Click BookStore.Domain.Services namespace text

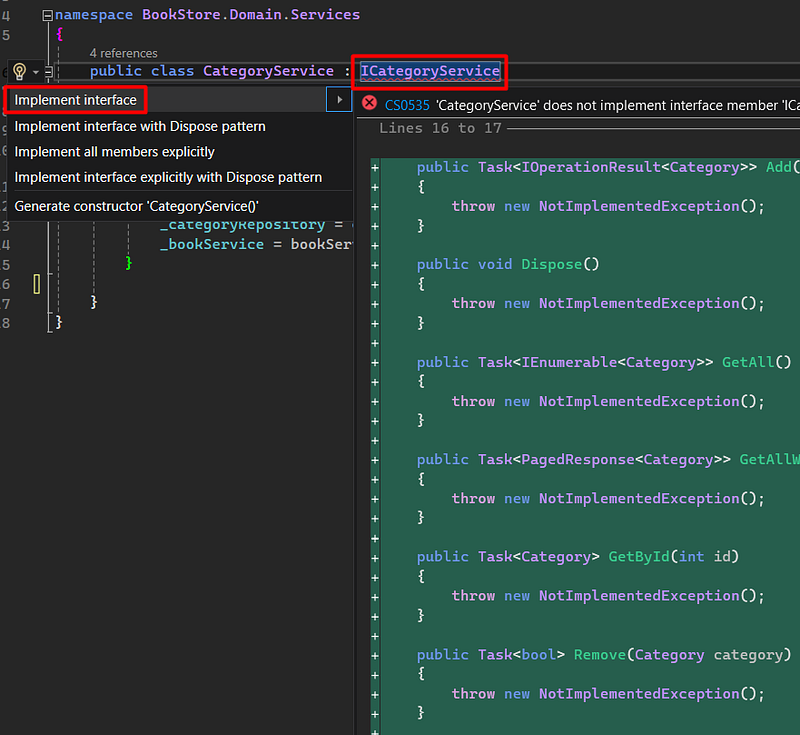pos(251,15)
